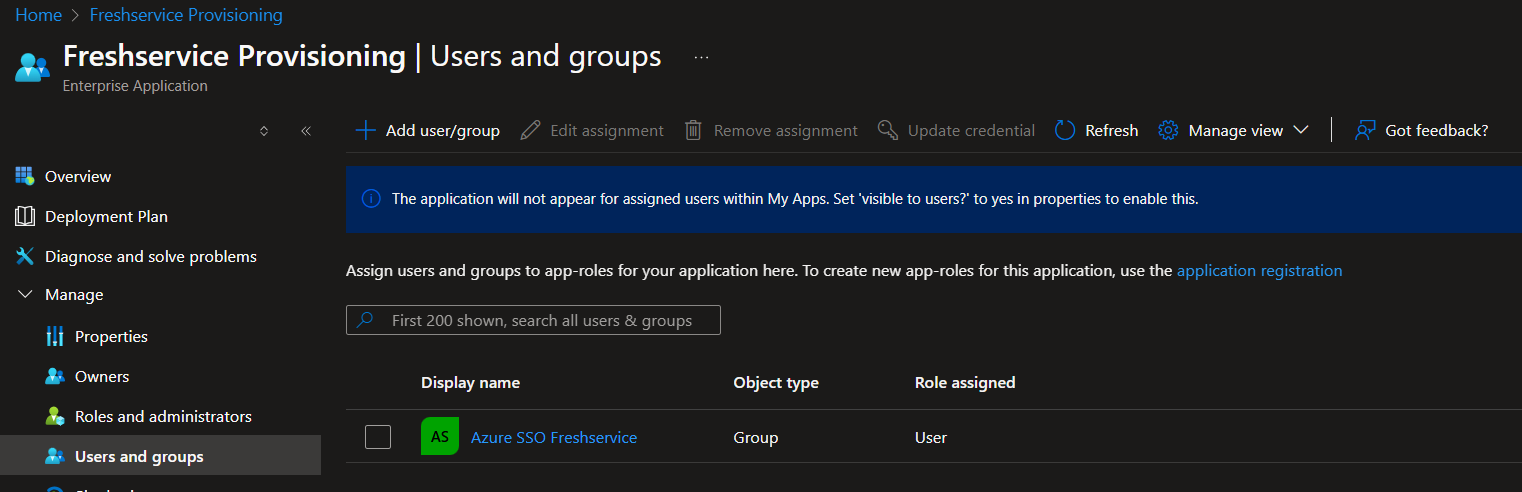Click the Diagnose and solve problems wrench icon
The image size is (1522, 492).
click(x=25, y=256)
